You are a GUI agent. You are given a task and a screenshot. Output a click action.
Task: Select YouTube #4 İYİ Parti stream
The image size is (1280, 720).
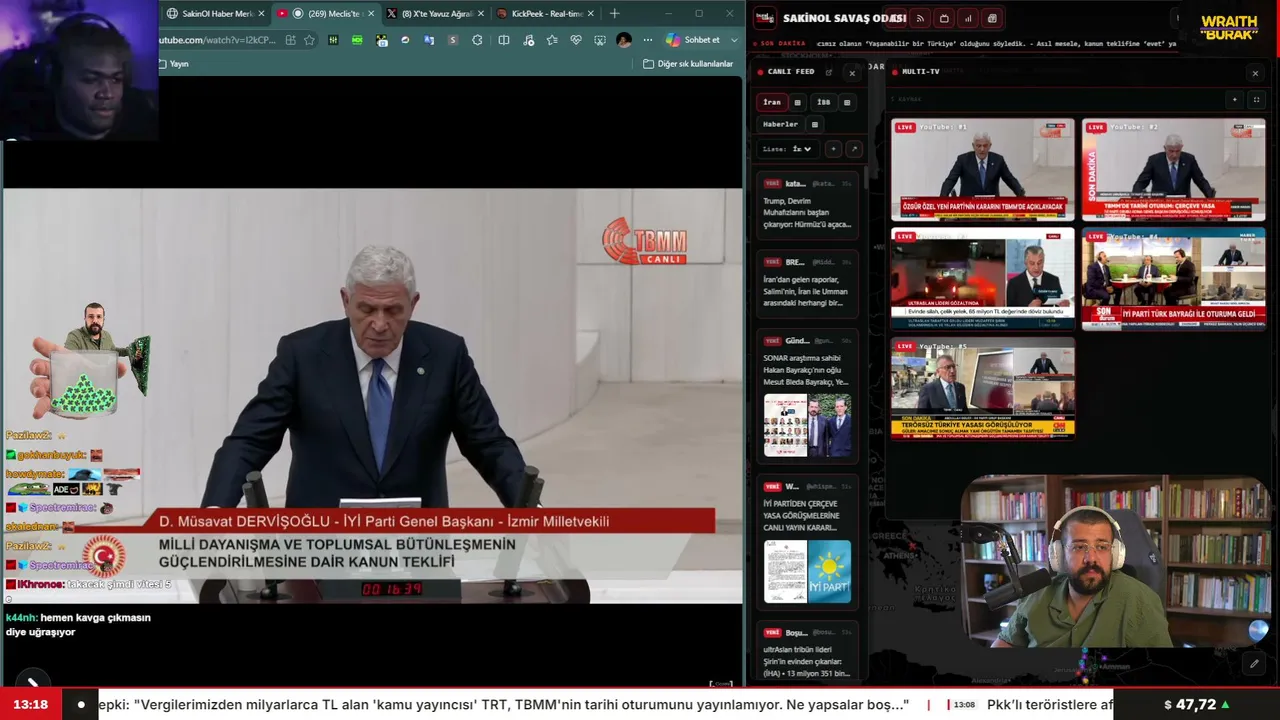coord(1173,279)
